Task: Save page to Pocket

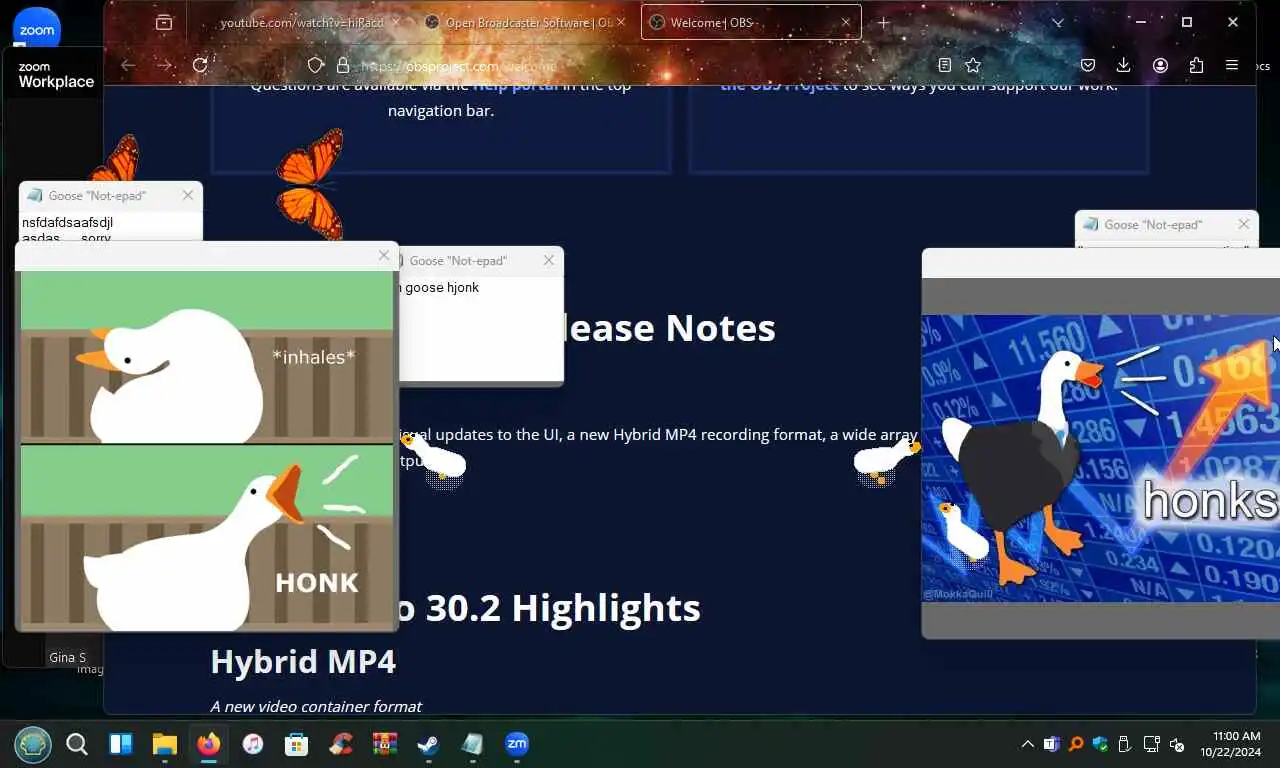Action: pyautogui.click(x=1088, y=65)
